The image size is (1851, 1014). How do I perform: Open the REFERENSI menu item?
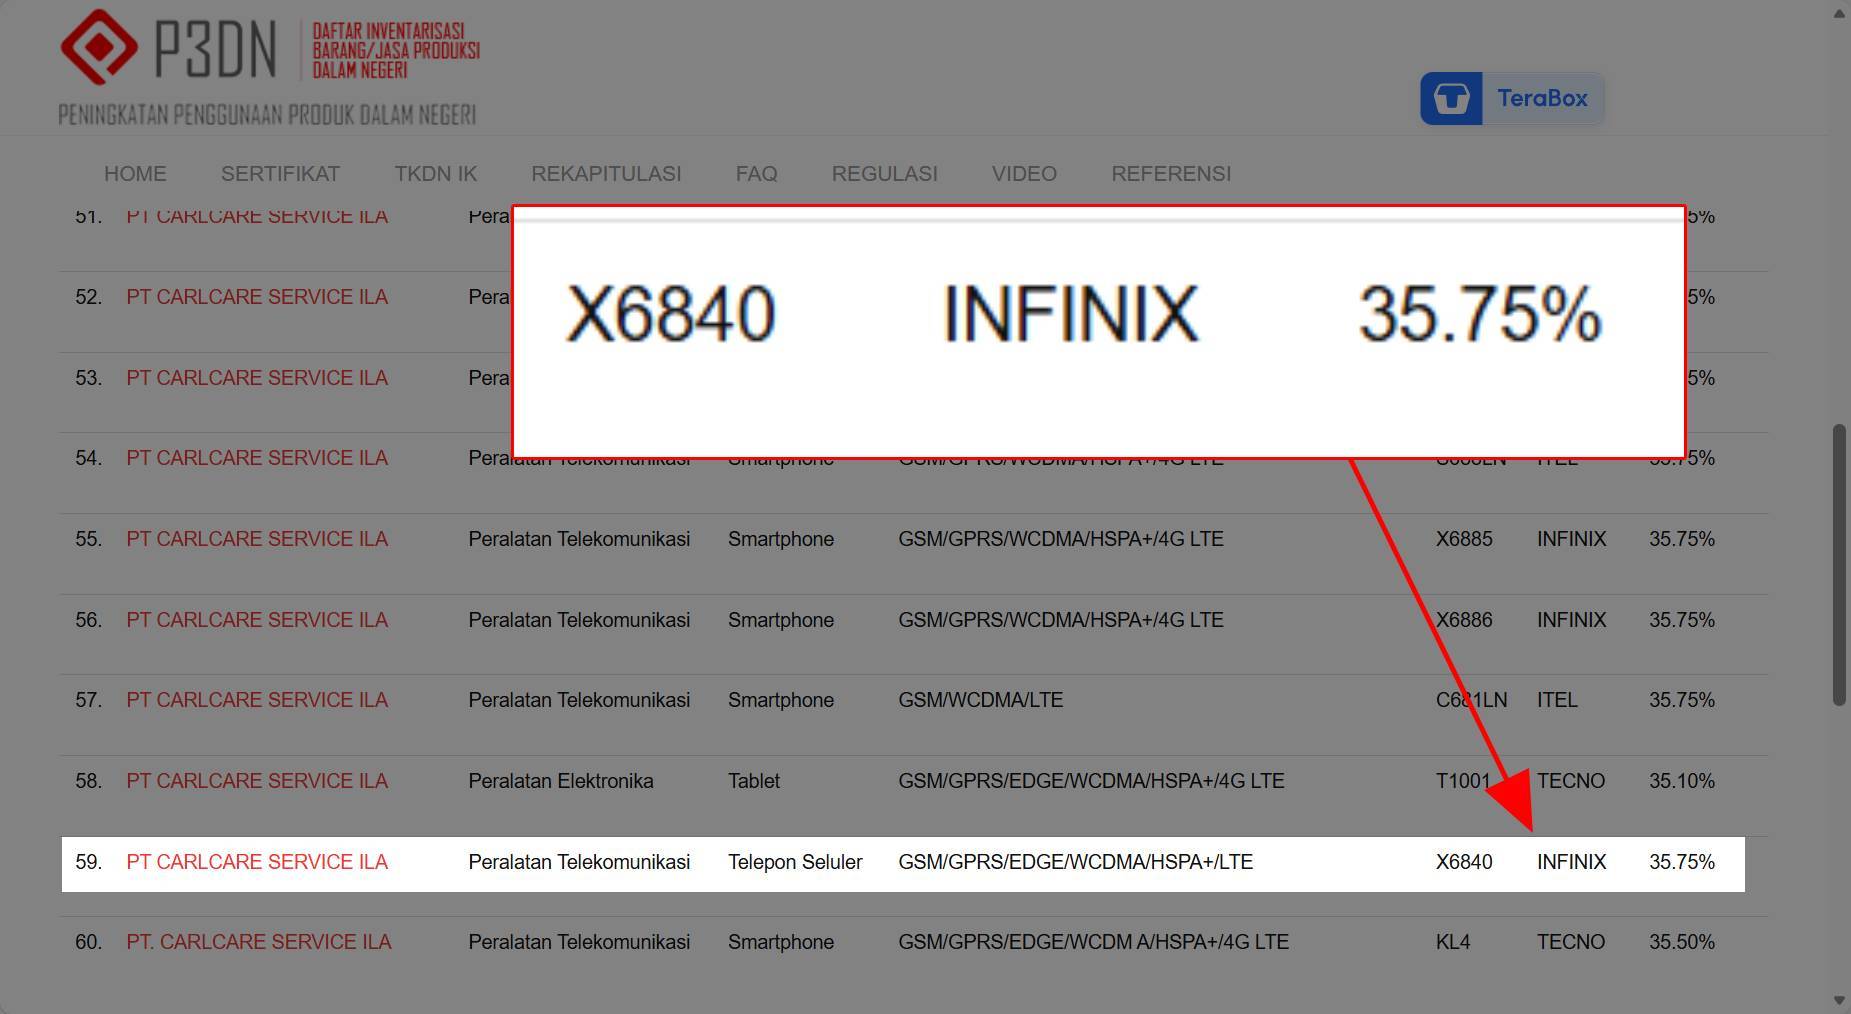coord(1171,174)
